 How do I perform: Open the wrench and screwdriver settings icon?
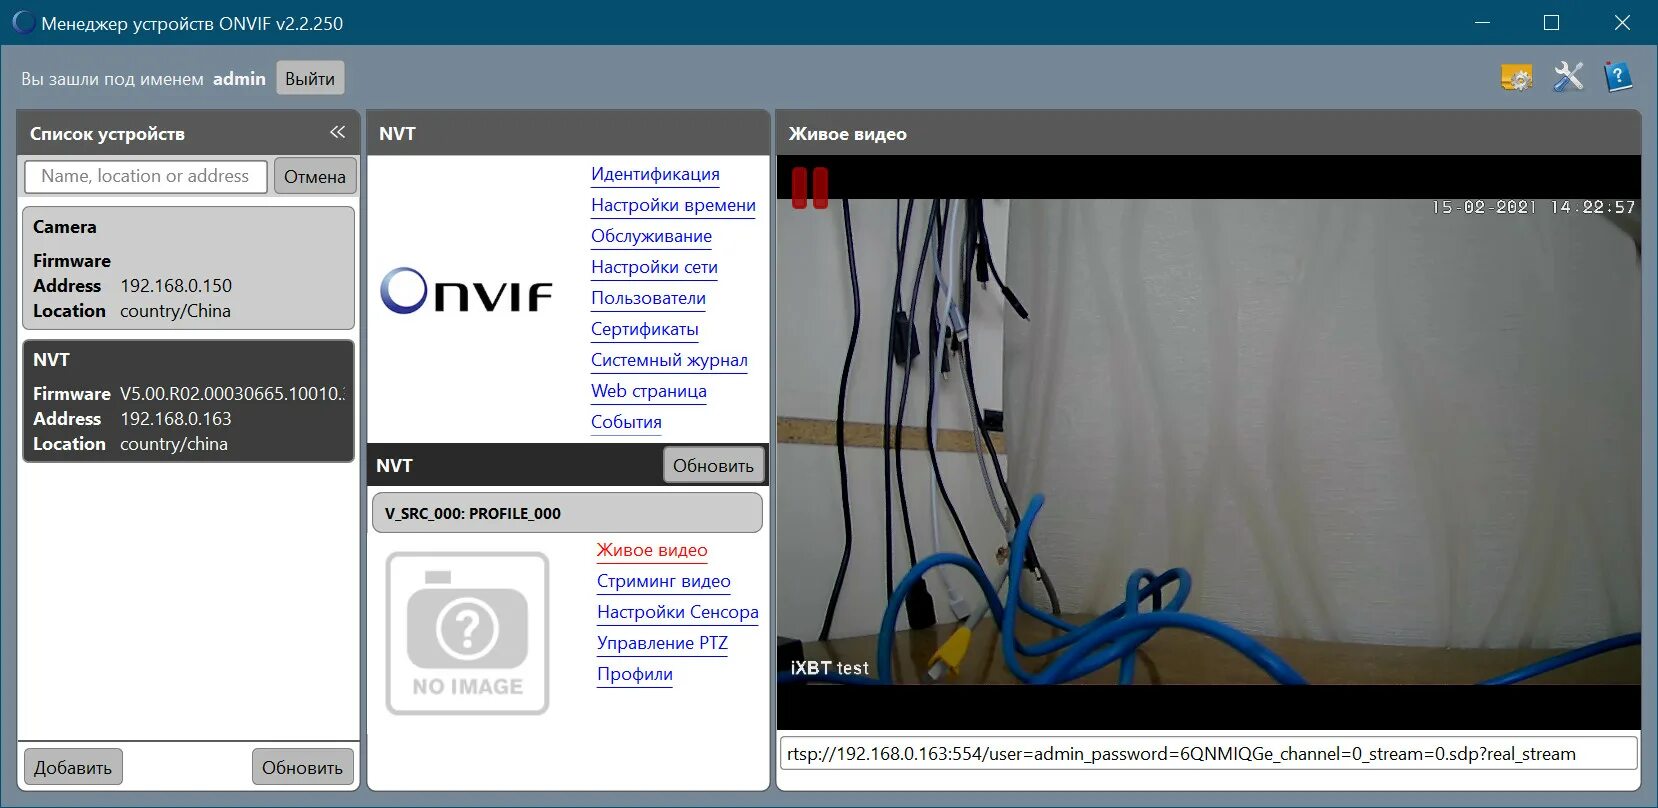click(1568, 77)
